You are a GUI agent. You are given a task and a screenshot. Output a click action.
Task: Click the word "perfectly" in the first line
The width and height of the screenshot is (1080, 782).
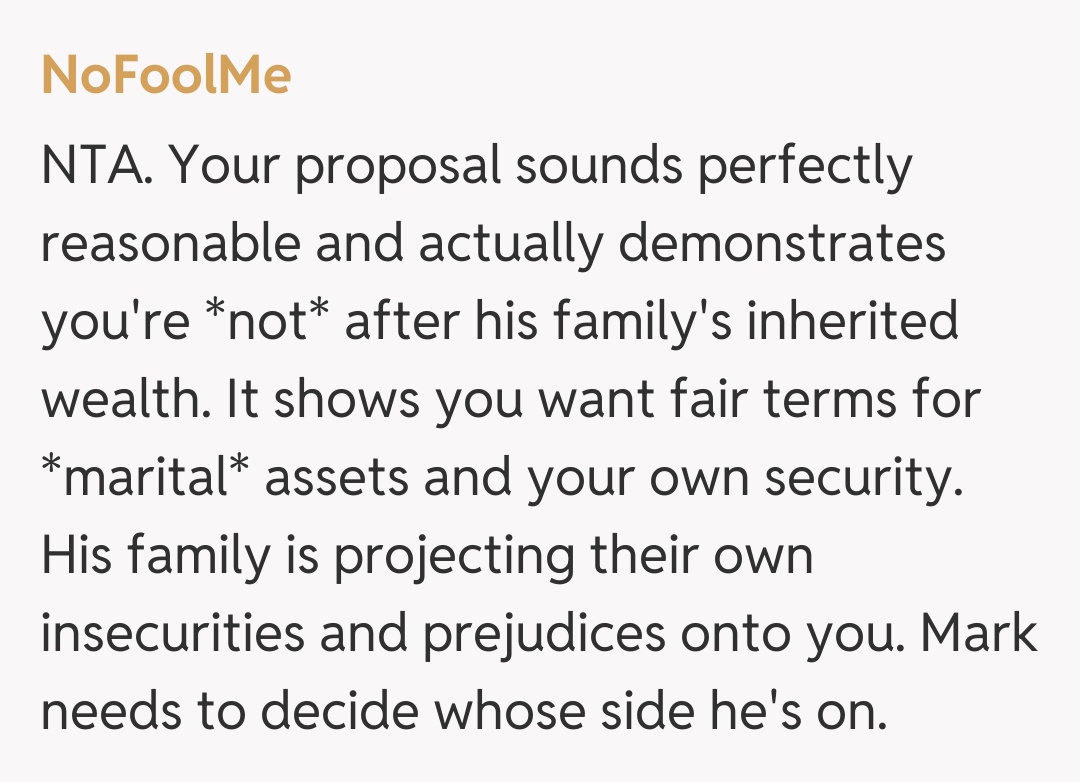pos(805,169)
